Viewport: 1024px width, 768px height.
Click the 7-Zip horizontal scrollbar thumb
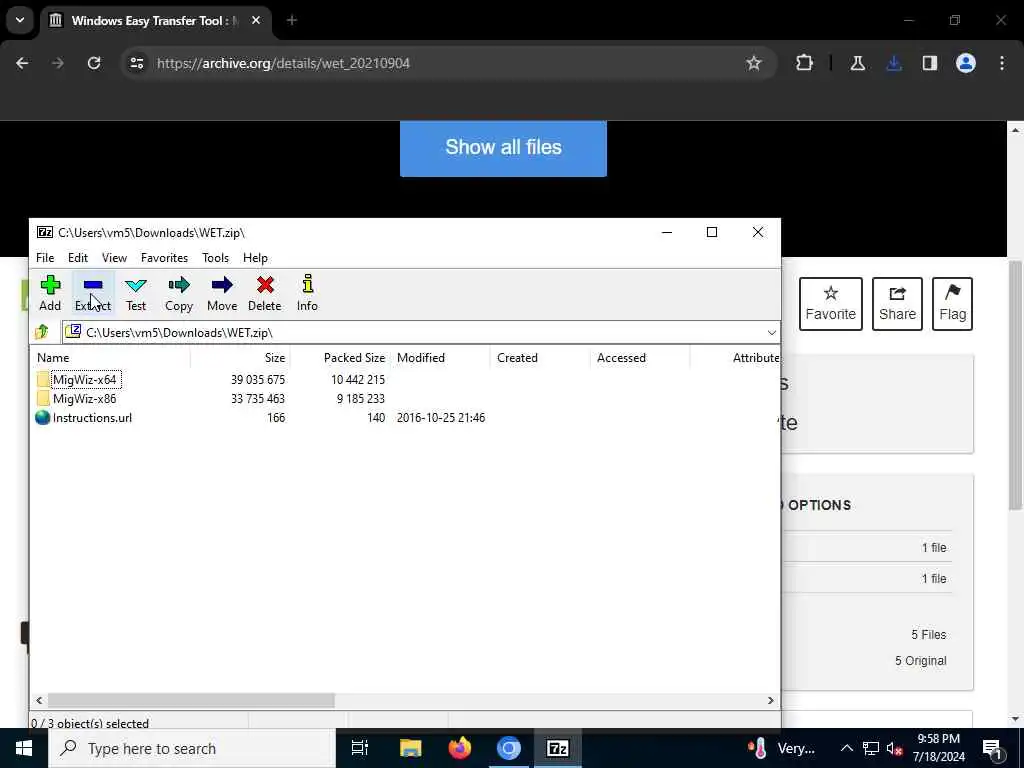tap(191, 700)
